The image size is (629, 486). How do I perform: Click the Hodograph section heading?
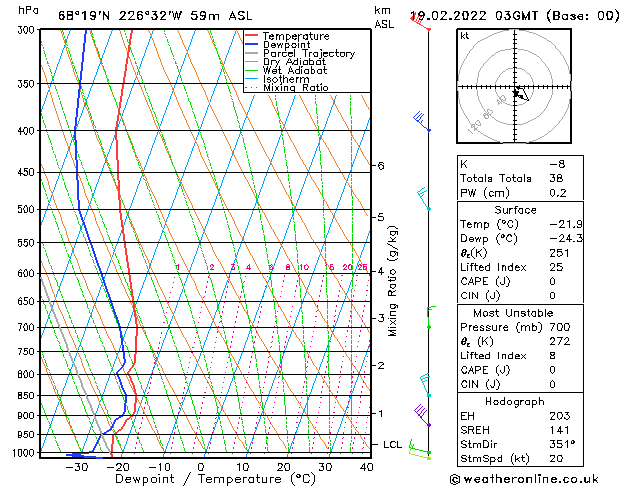[x=515, y=402]
